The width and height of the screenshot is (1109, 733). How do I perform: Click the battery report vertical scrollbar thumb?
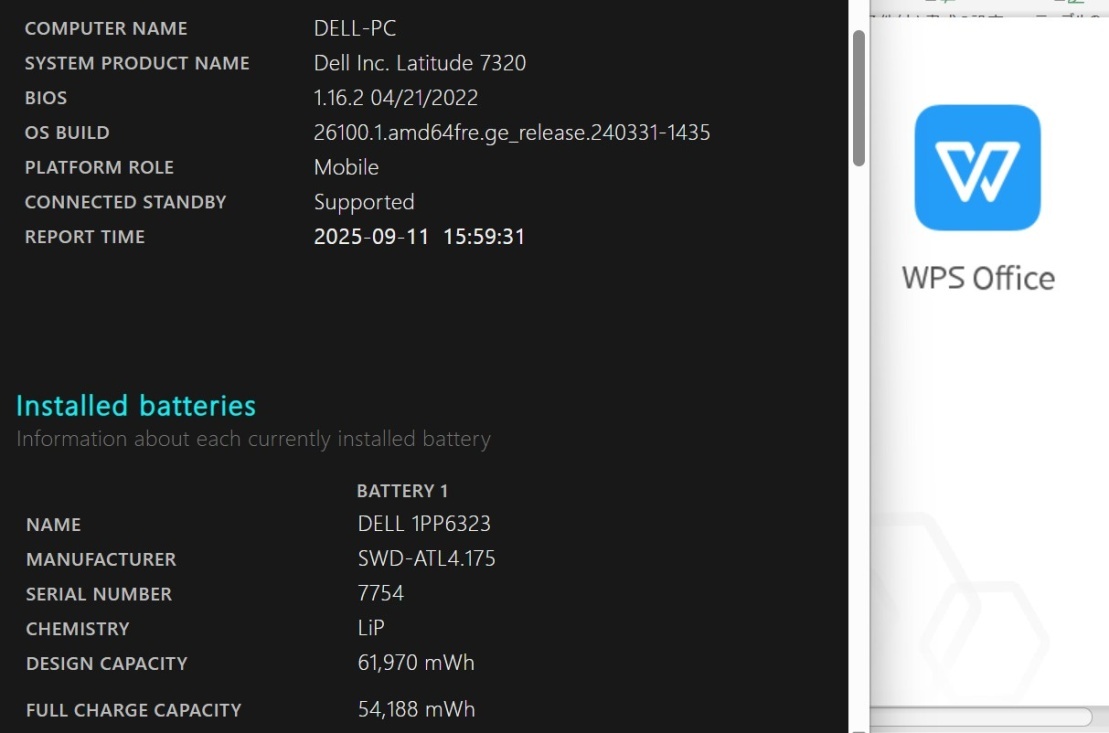(x=858, y=97)
